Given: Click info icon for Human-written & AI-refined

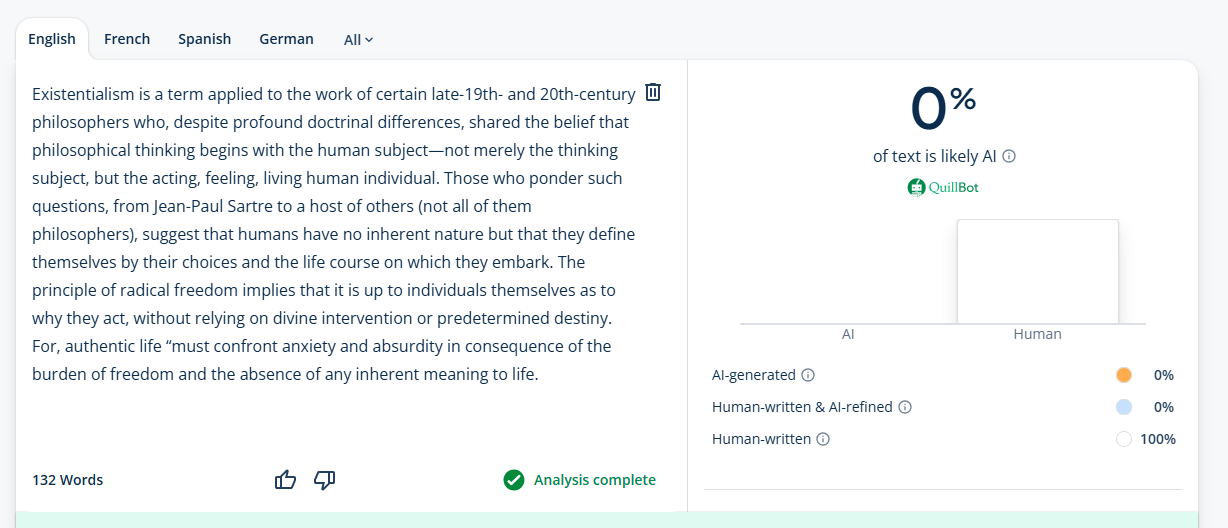Looking at the screenshot, I should pos(905,407).
